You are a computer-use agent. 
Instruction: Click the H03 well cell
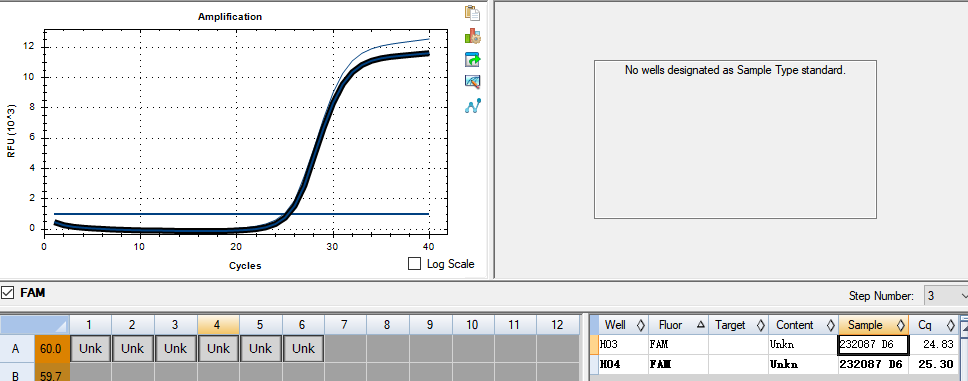click(623, 344)
